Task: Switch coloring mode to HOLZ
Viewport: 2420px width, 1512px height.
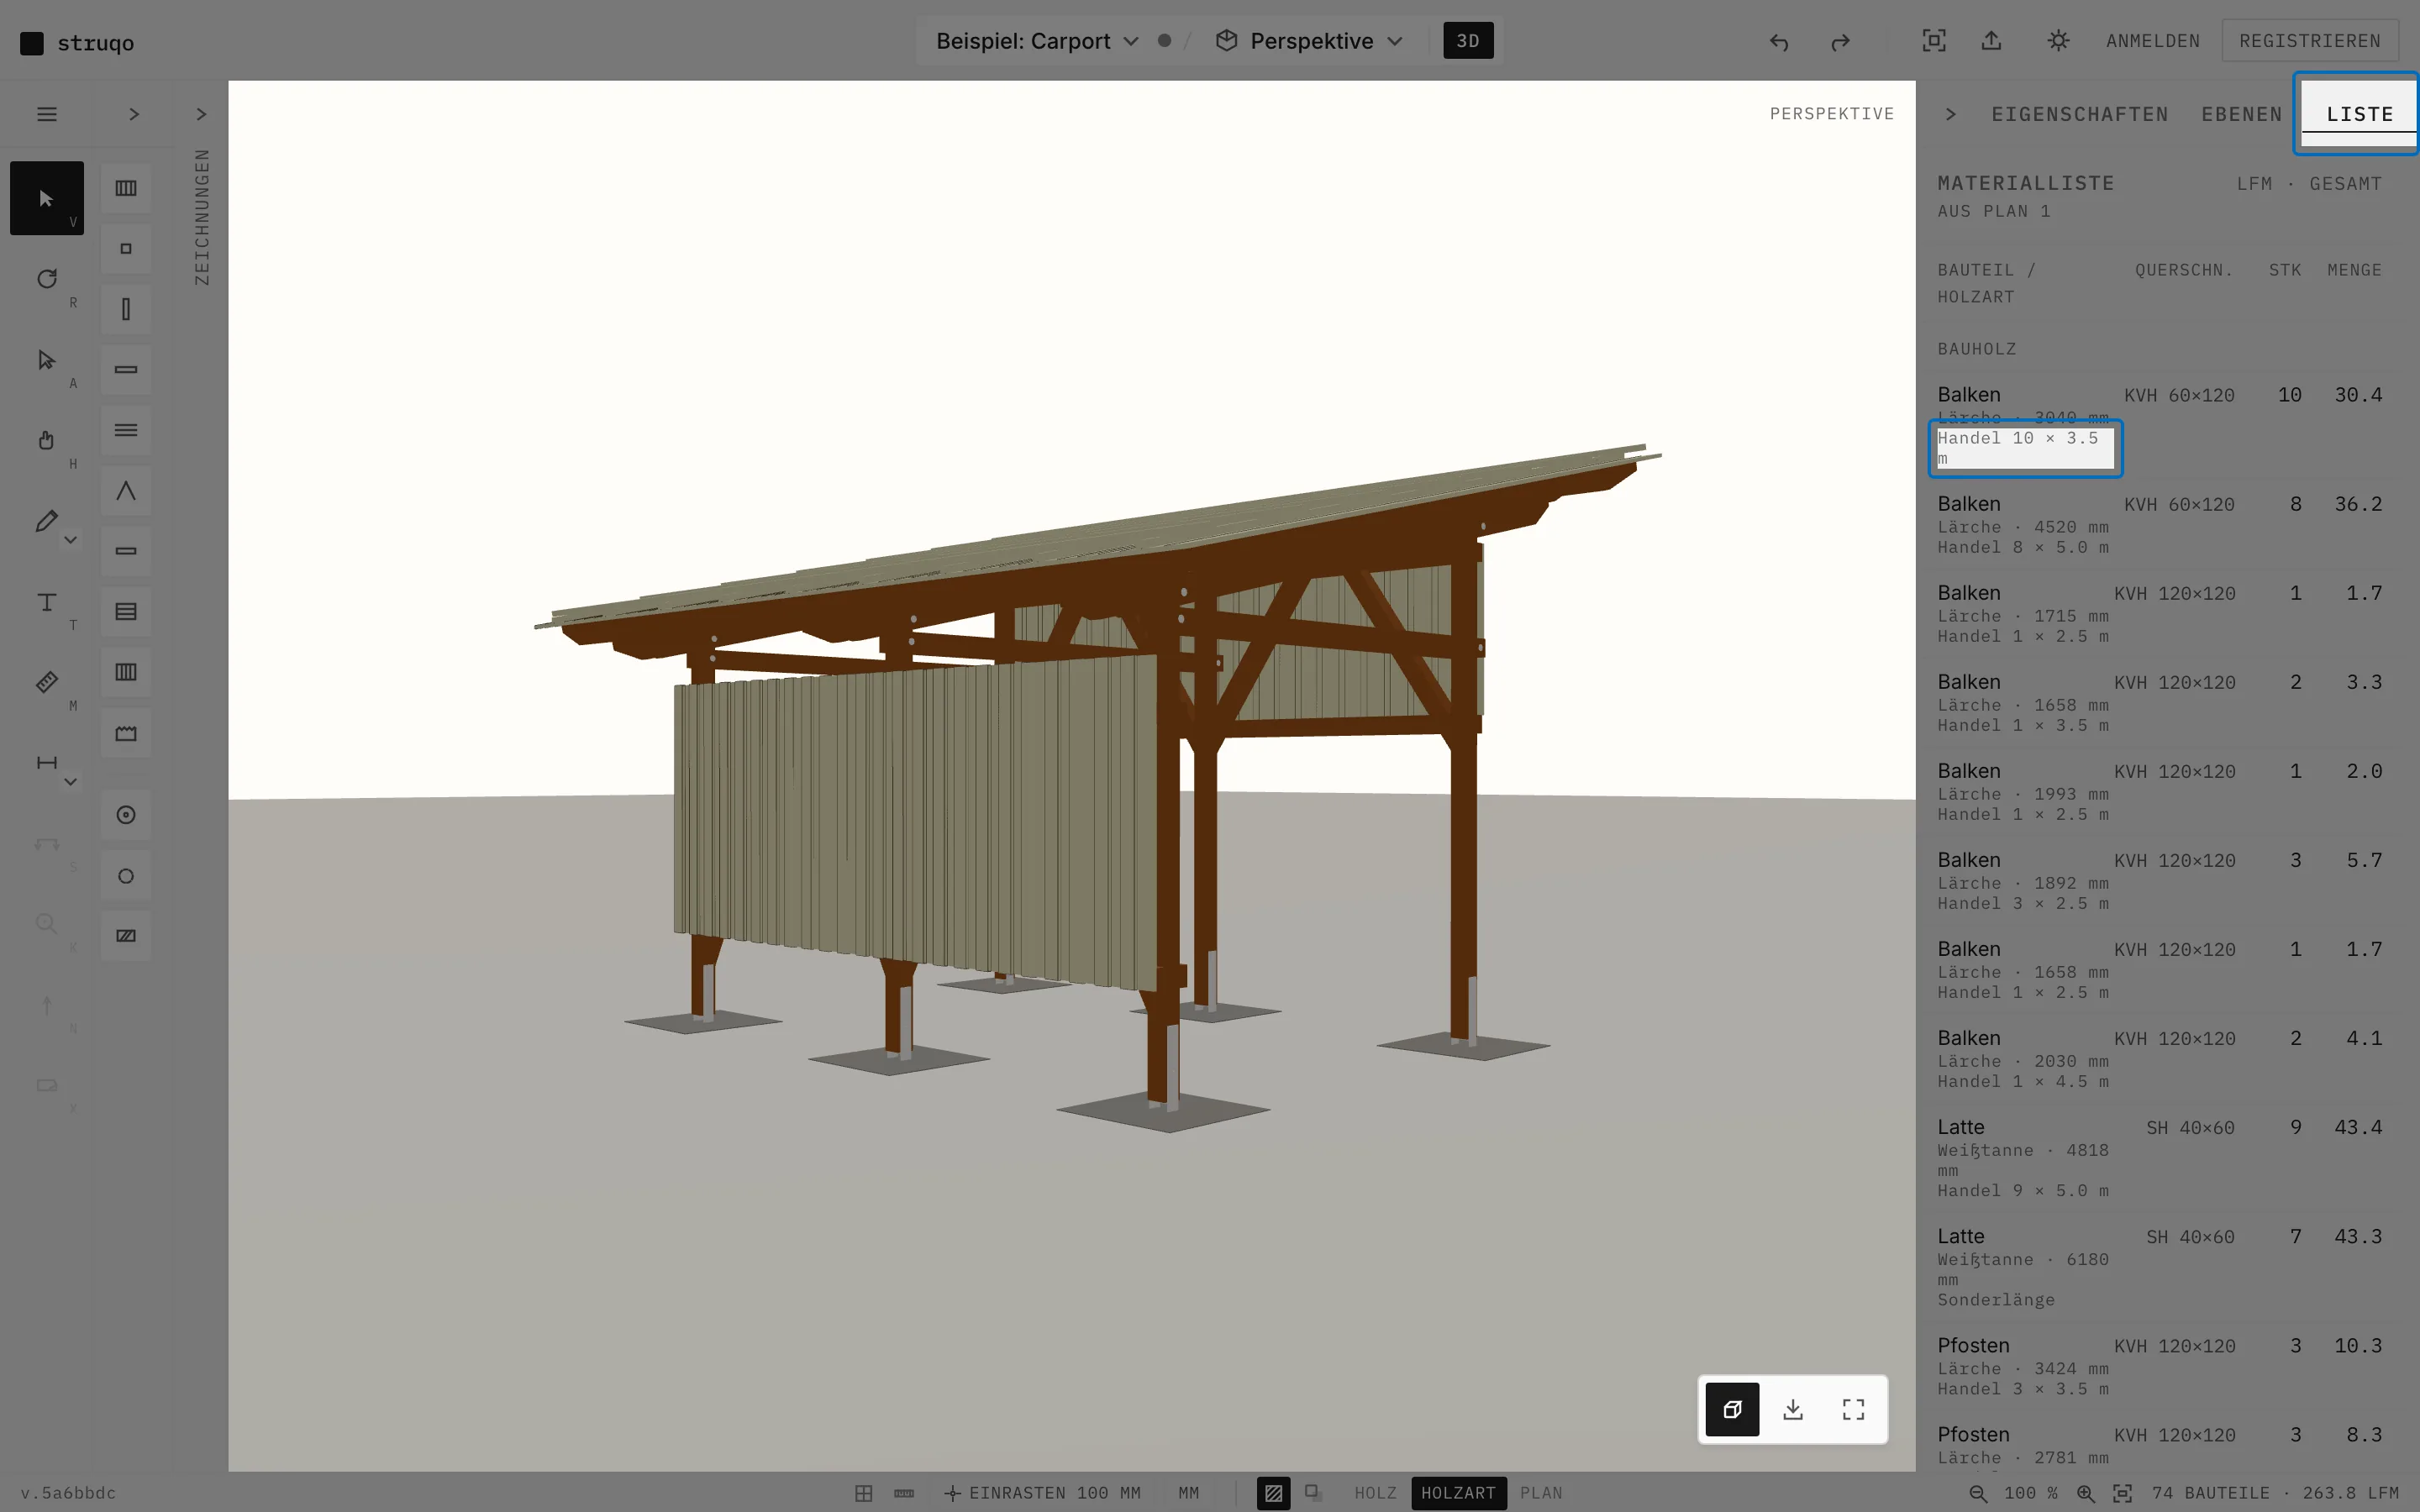Action: click(x=1375, y=1493)
